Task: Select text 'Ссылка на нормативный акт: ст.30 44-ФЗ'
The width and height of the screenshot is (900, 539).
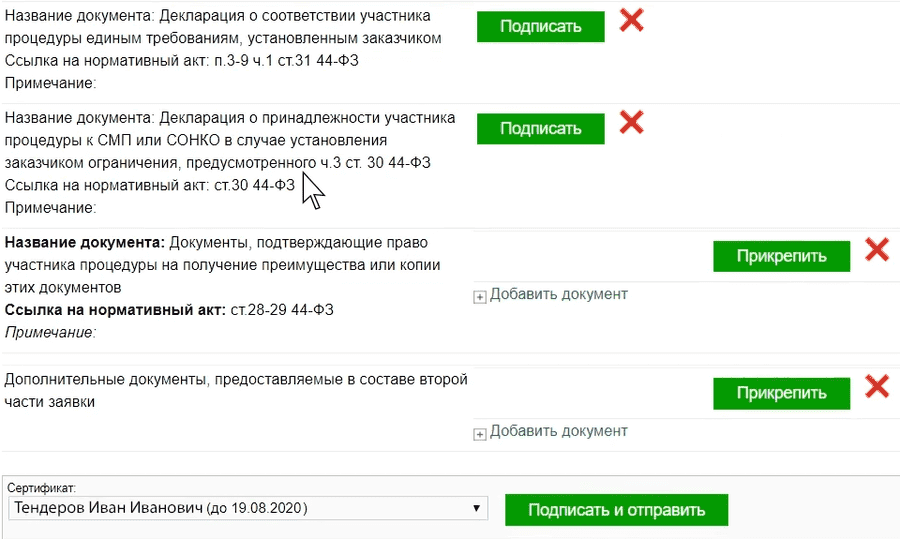Action: (150, 185)
